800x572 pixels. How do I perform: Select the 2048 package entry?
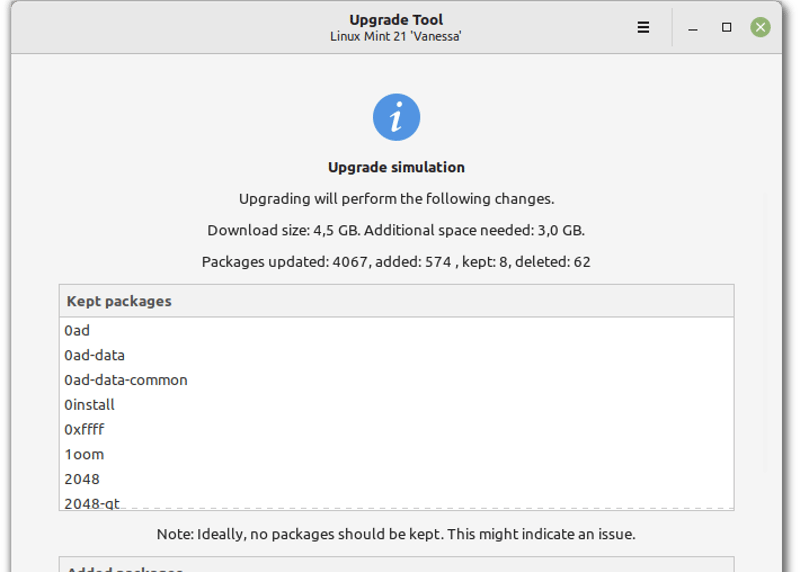tap(82, 479)
